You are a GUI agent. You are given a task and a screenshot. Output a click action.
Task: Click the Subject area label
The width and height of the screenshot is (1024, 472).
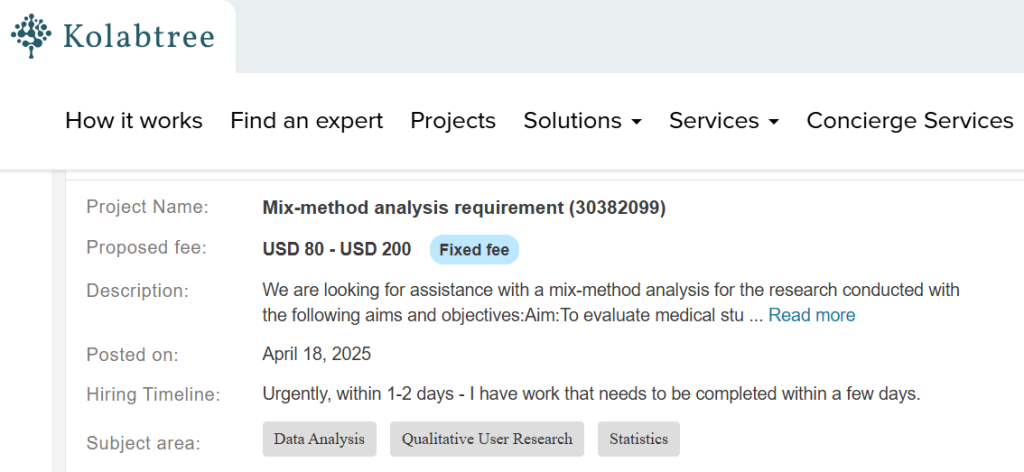pos(143,443)
